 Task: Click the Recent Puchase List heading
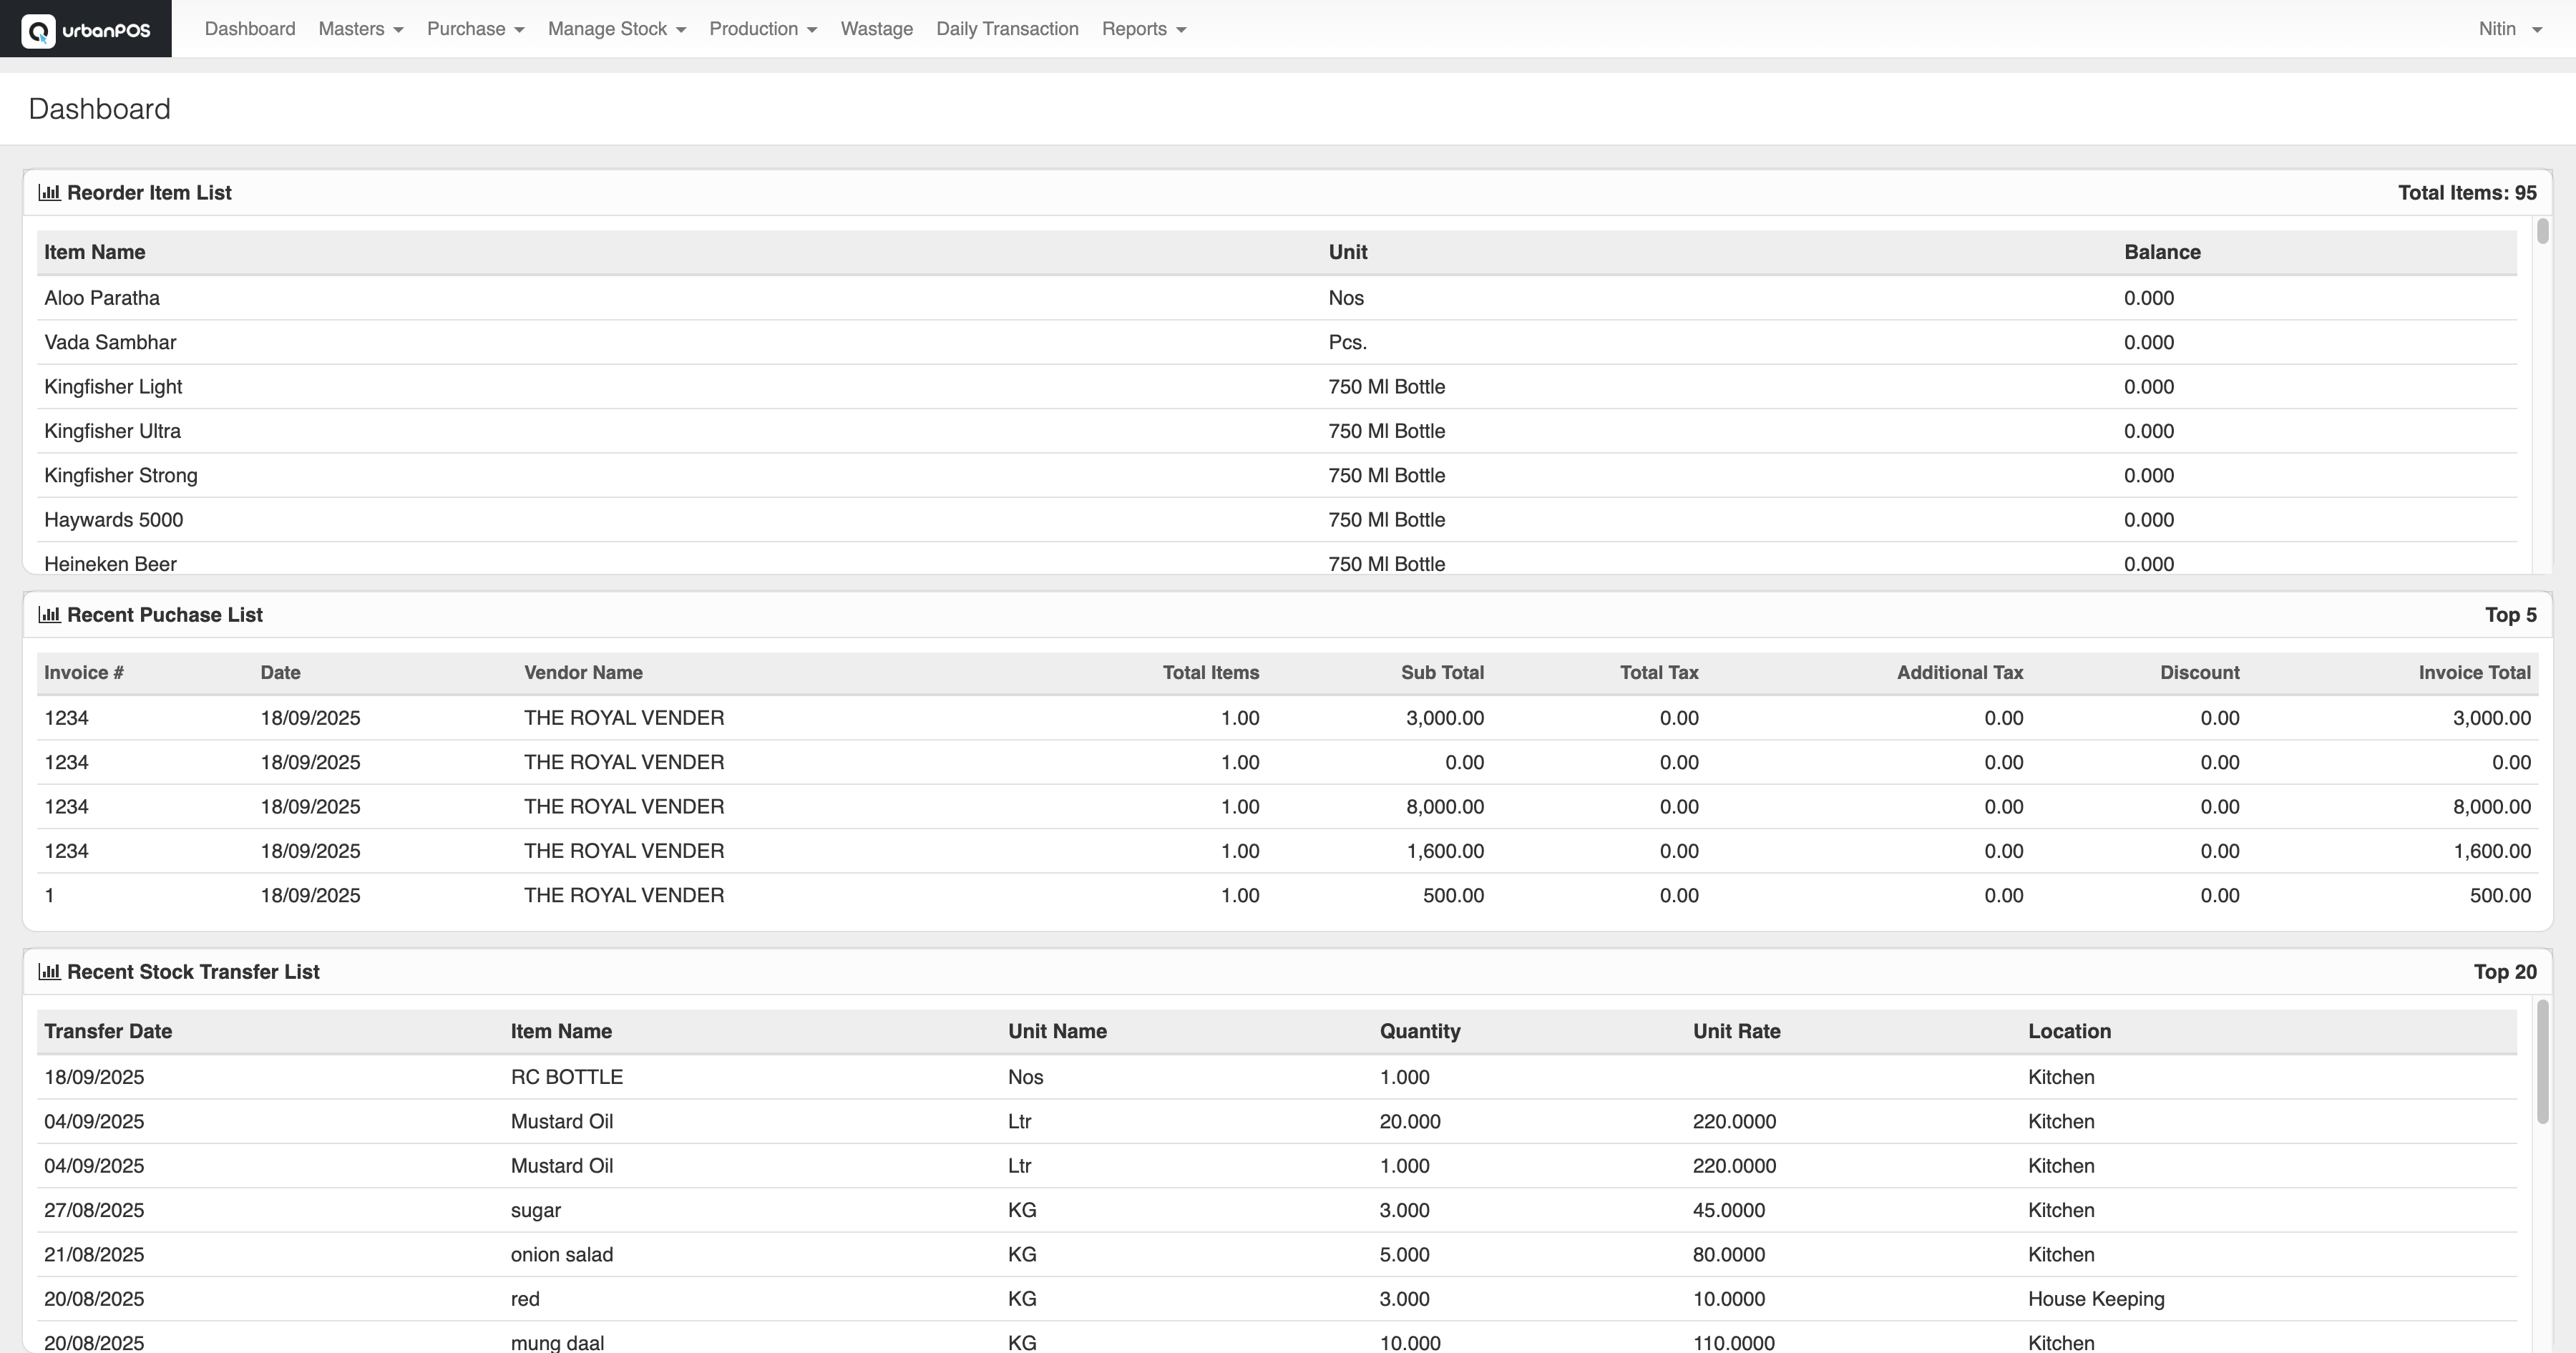[x=165, y=615]
